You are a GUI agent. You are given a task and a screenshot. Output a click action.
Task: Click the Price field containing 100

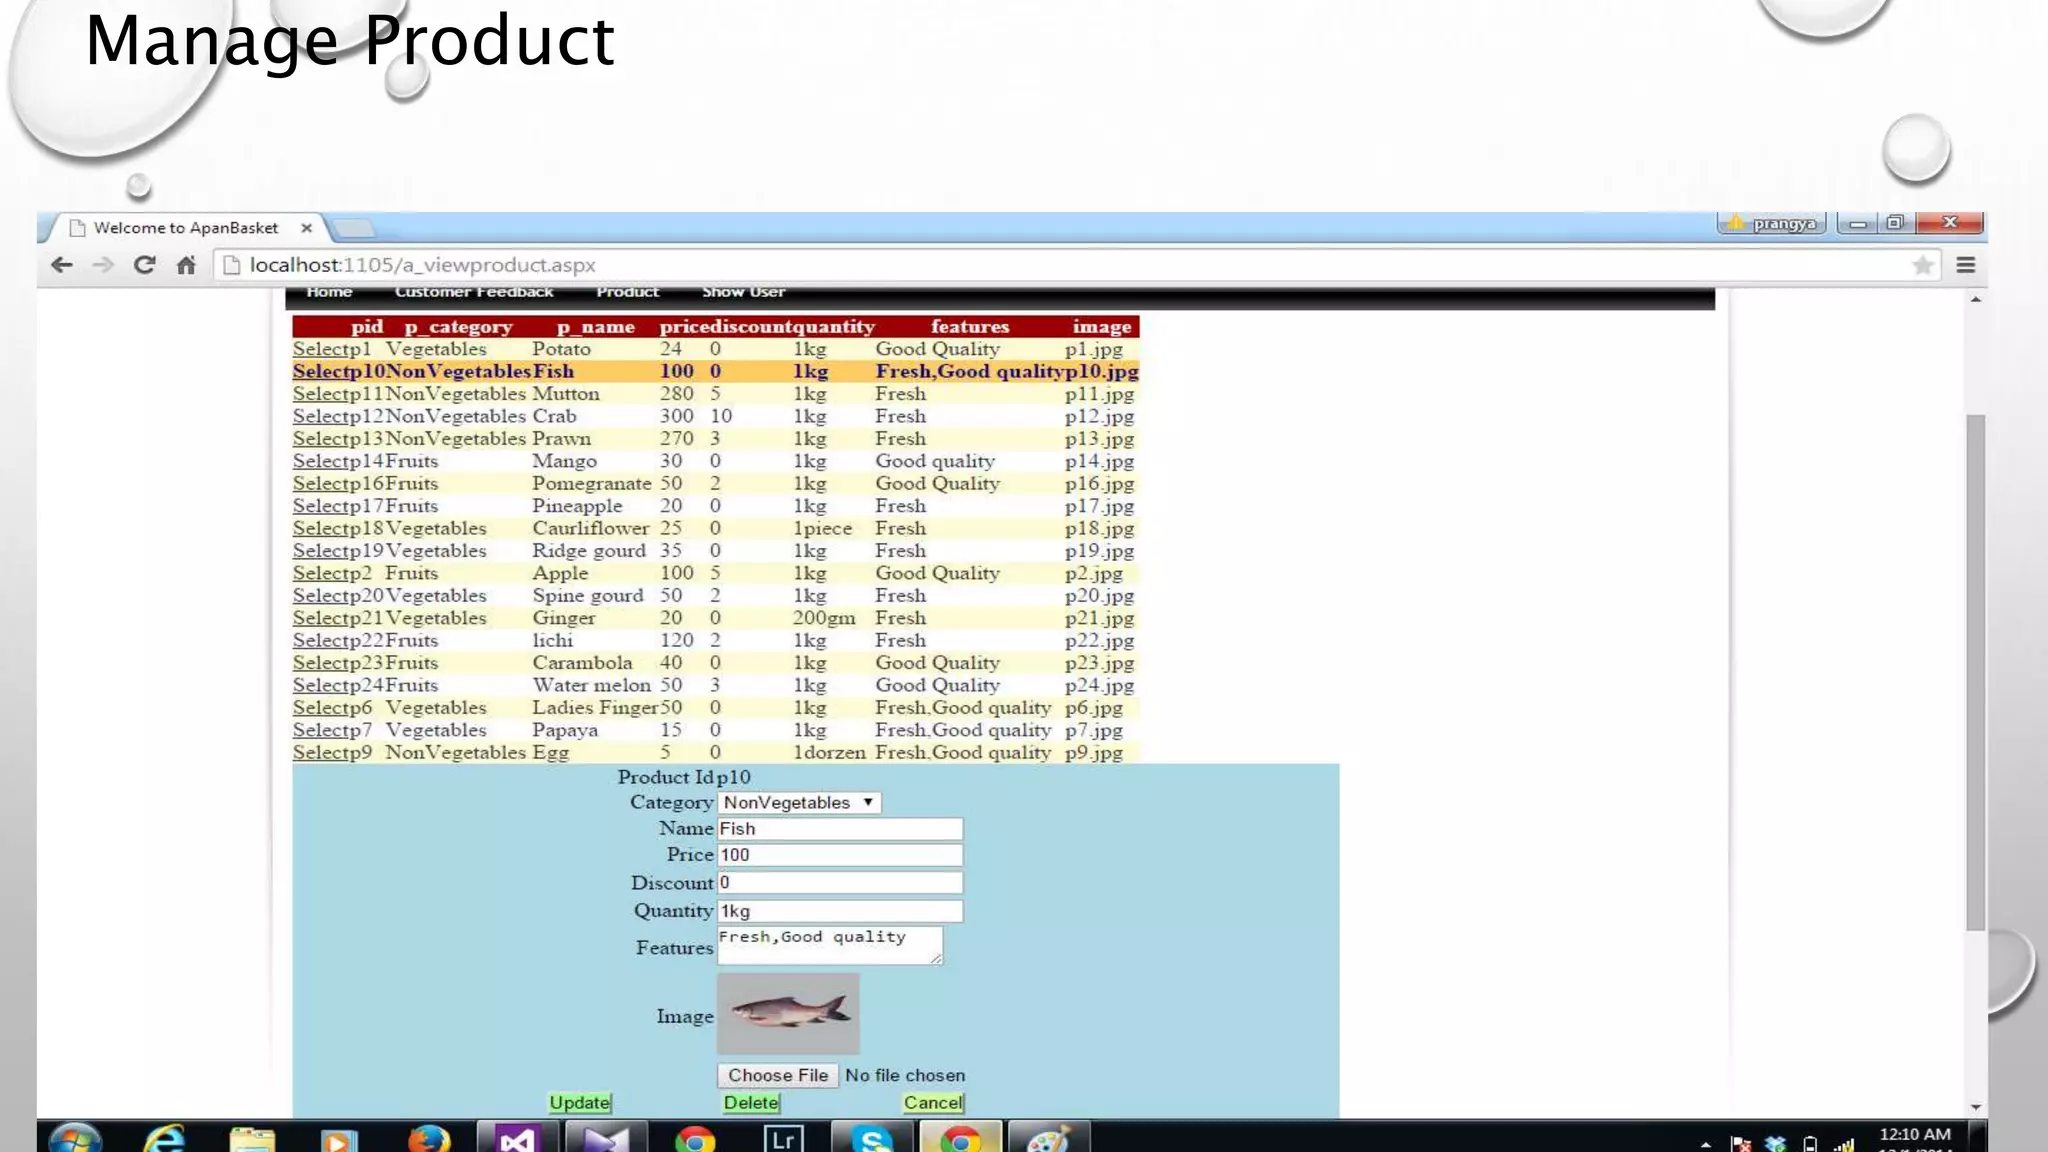(x=840, y=855)
